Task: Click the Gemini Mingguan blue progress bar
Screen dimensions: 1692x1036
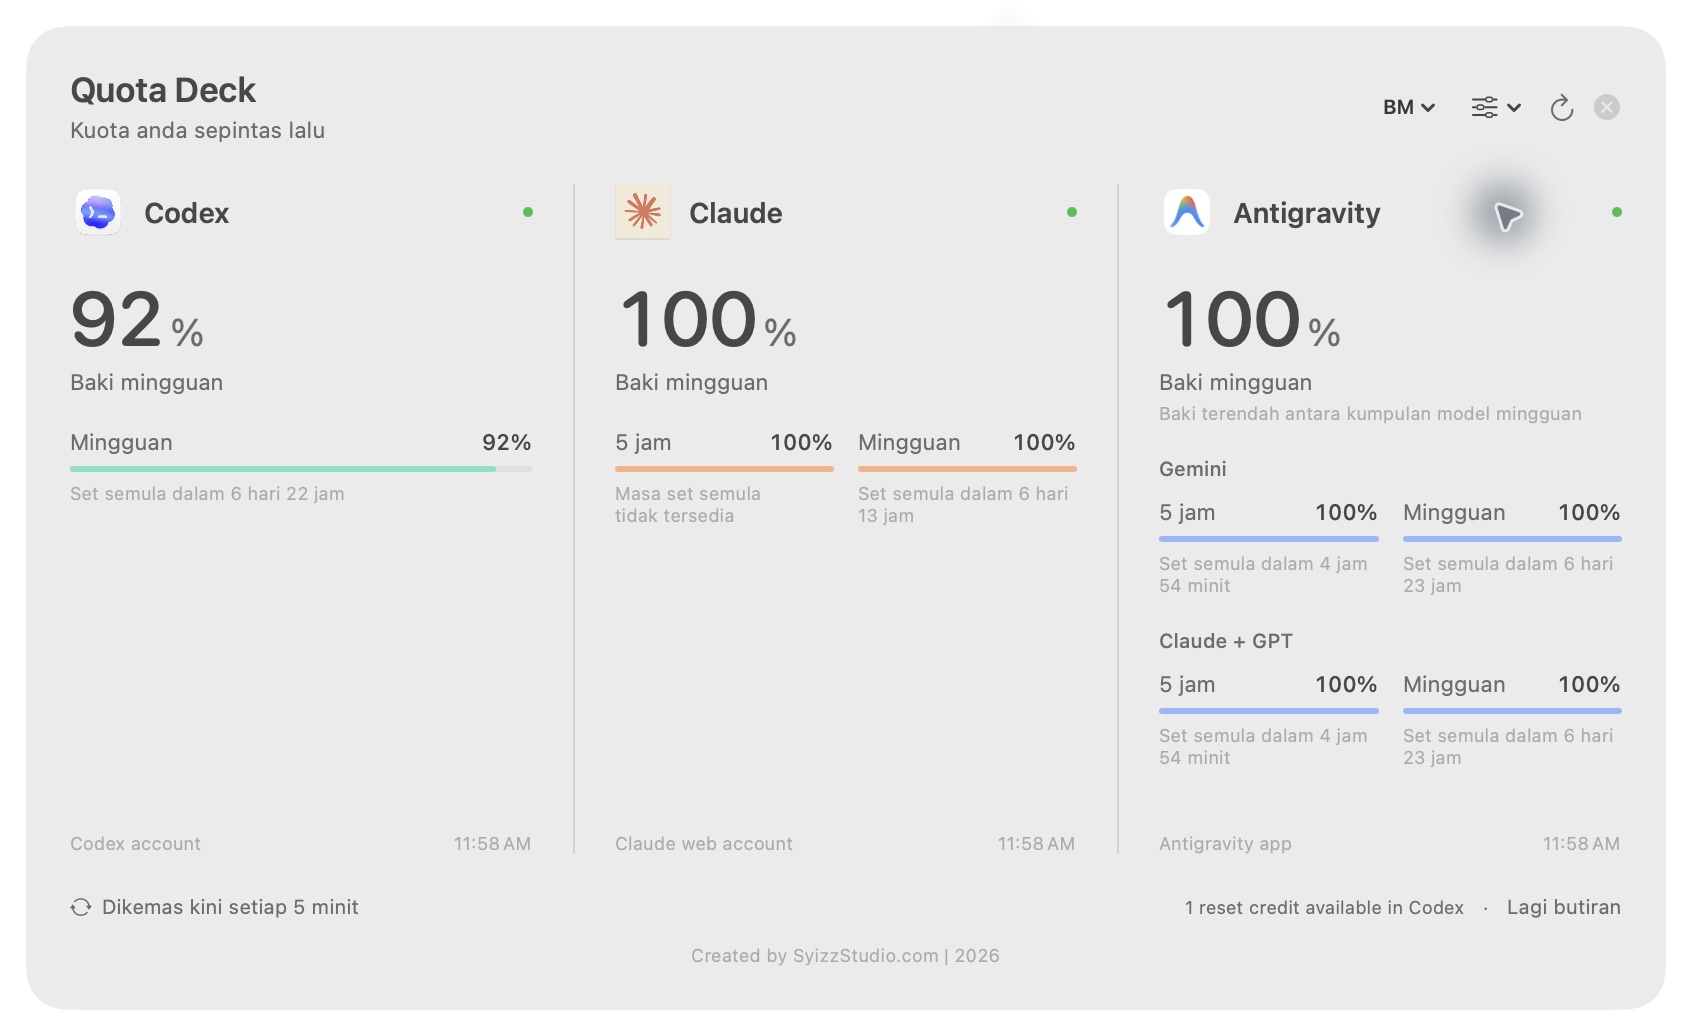Action: (1512, 538)
